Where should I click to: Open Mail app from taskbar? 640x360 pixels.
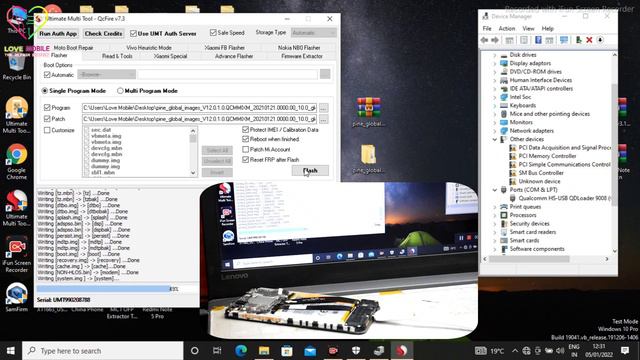[x=310, y=351]
